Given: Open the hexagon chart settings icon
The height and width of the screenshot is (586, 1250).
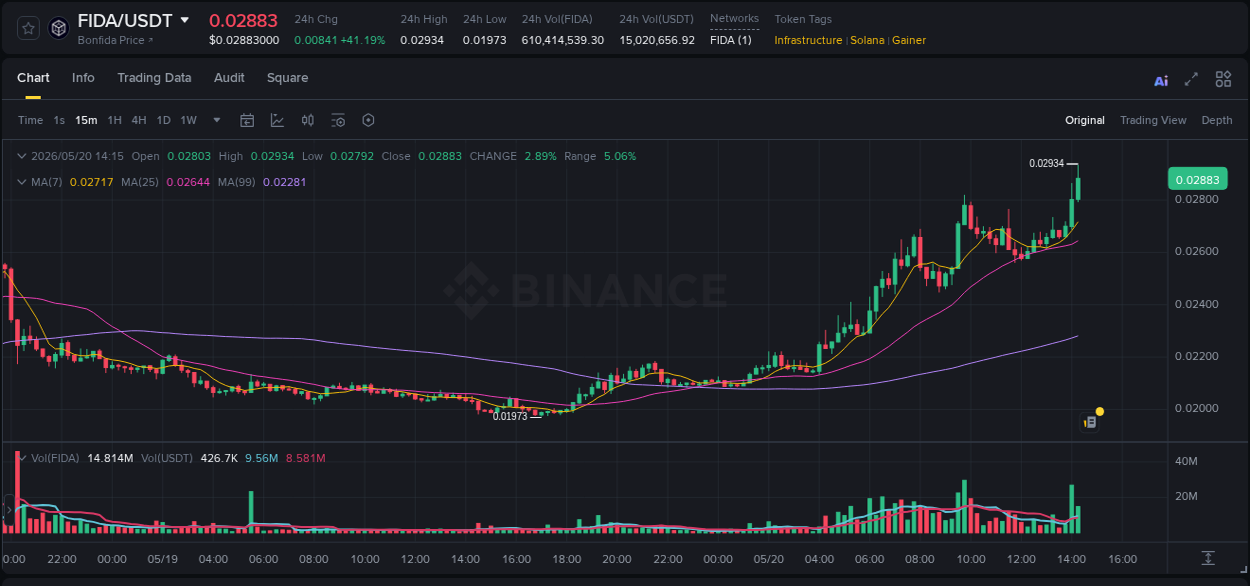Looking at the screenshot, I should click(368, 120).
